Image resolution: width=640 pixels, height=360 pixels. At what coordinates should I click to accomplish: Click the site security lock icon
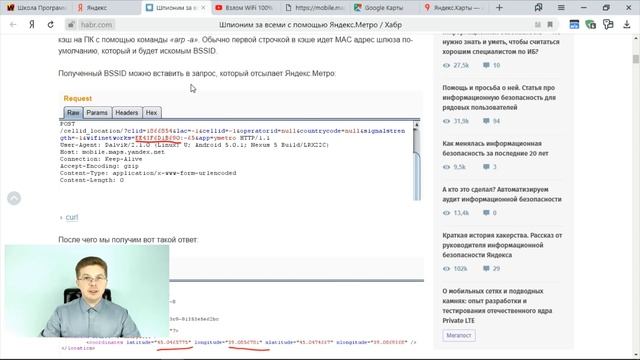coord(71,24)
